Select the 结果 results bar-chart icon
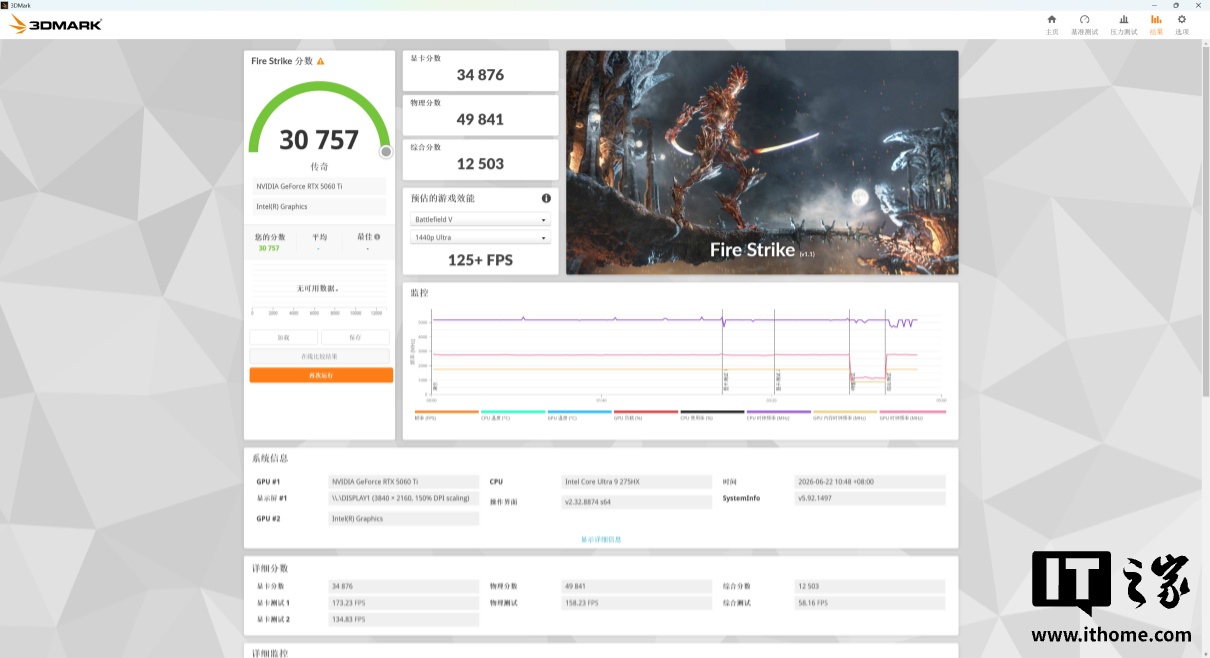 (x=1156, y=19)
